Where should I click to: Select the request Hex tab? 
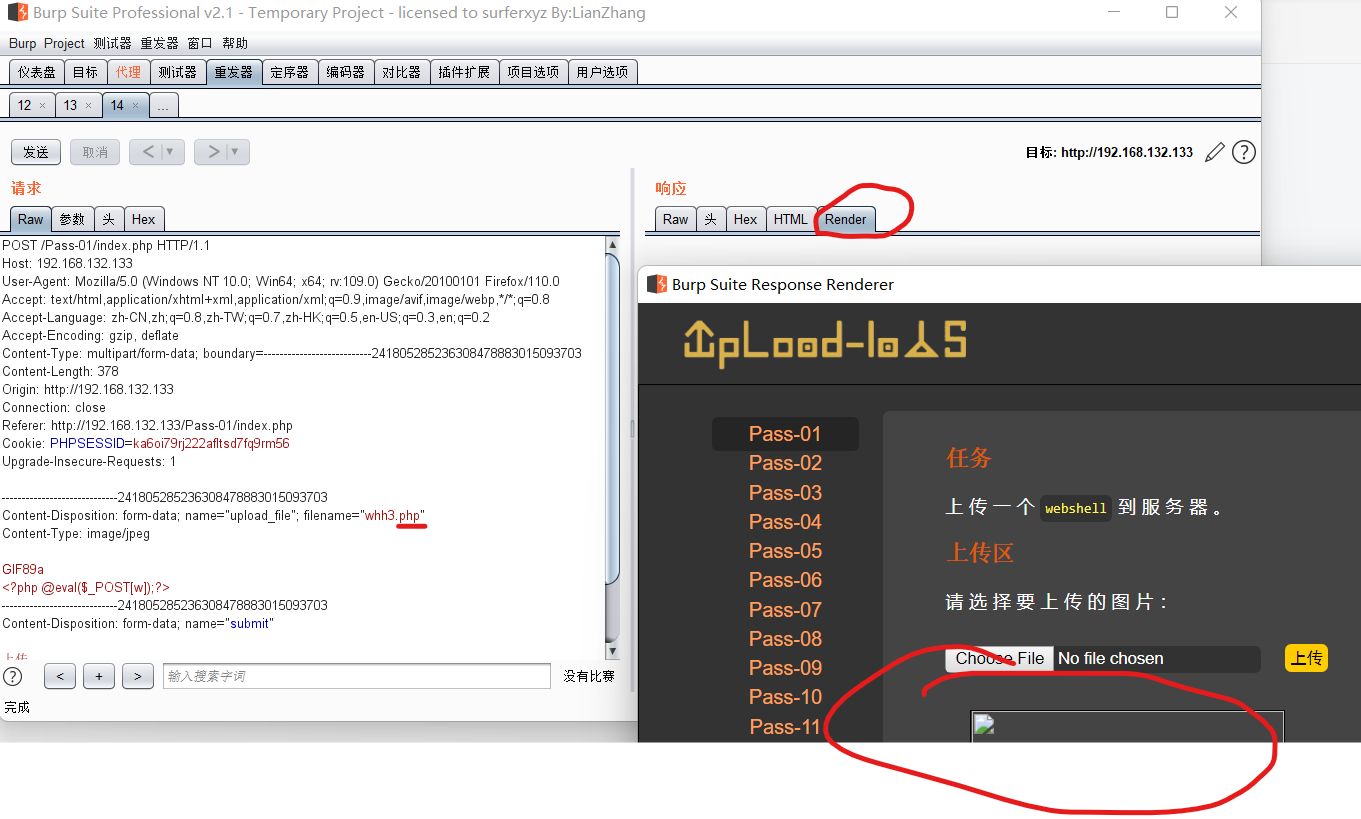(144, 219)
